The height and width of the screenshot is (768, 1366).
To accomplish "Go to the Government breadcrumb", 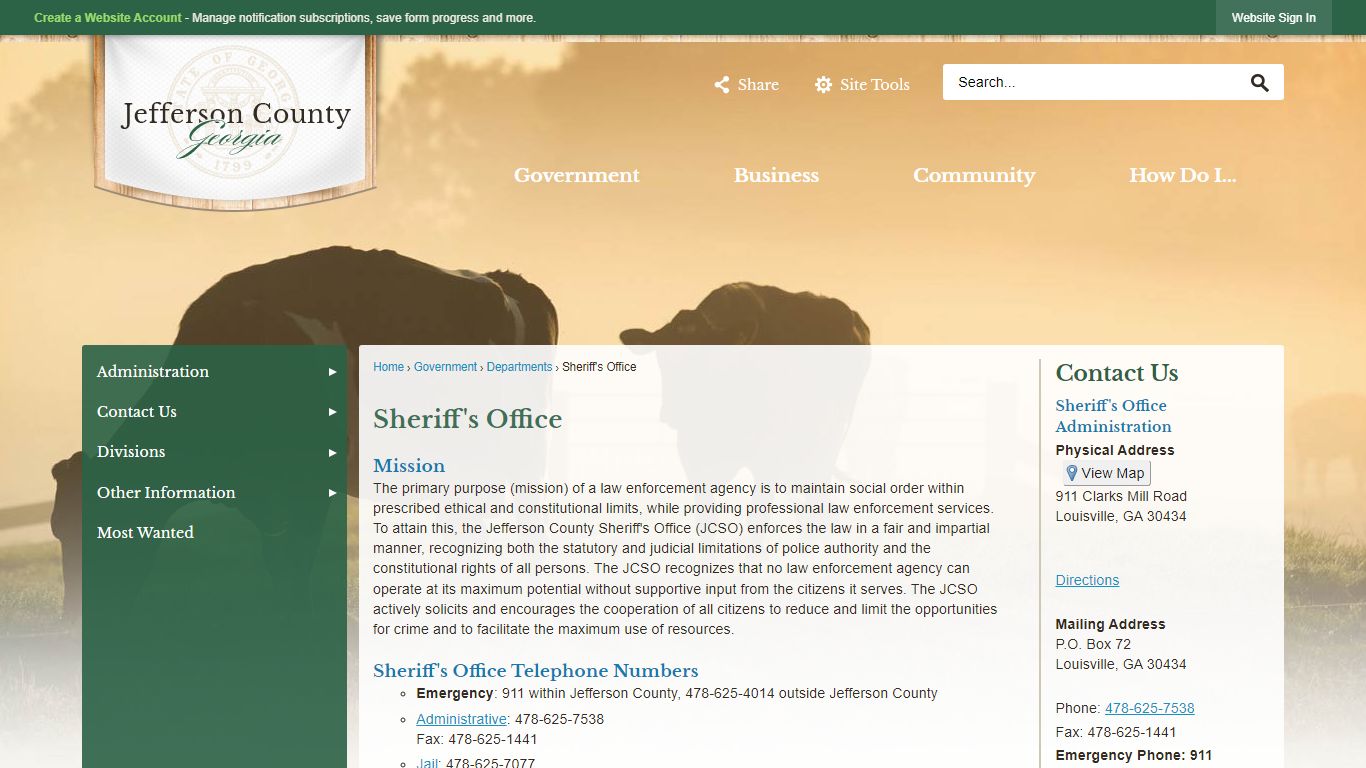I will [445, 367].
